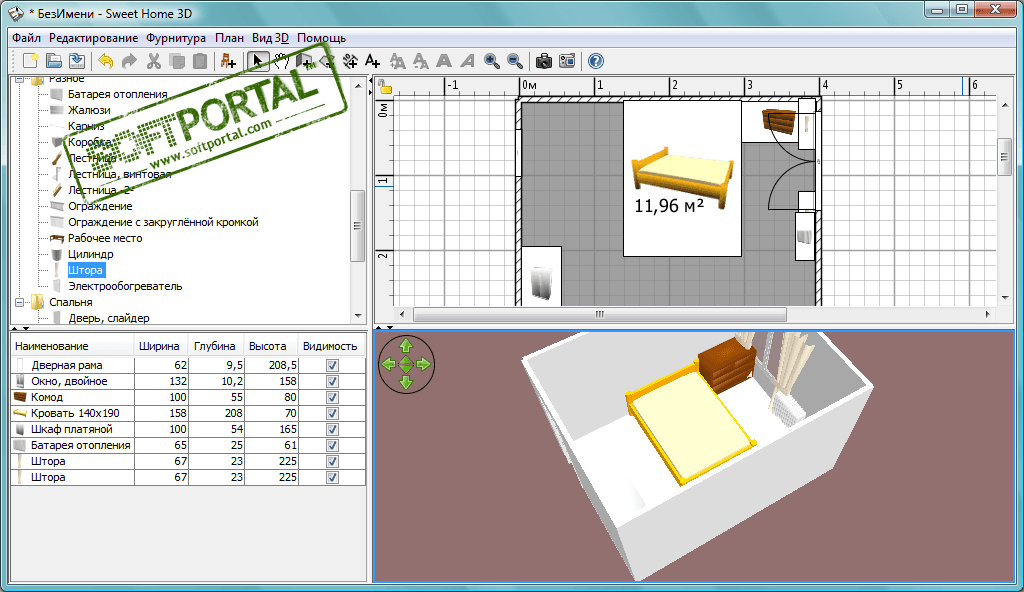Select Штора in the catalog tree
This screenshot has height=592, width=1024.
point(86,271)
